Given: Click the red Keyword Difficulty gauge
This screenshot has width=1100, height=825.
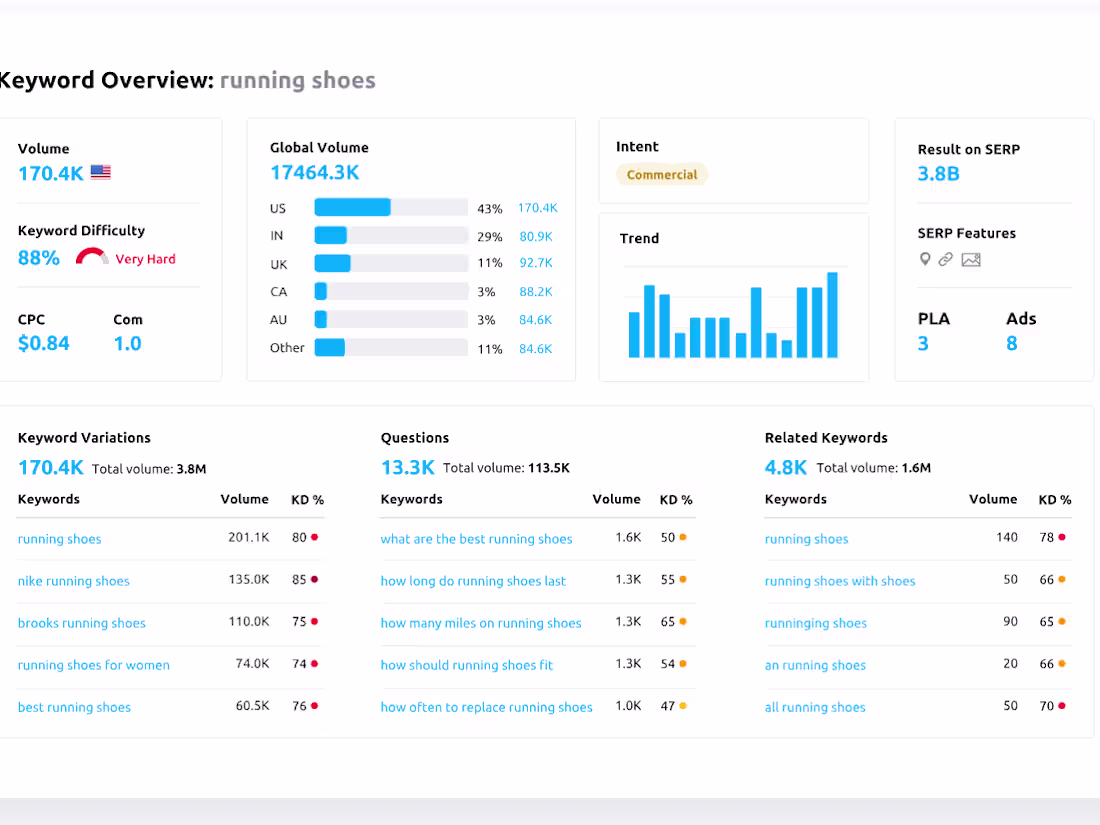Looking at the screenshot, I should [x=91, y=255].
